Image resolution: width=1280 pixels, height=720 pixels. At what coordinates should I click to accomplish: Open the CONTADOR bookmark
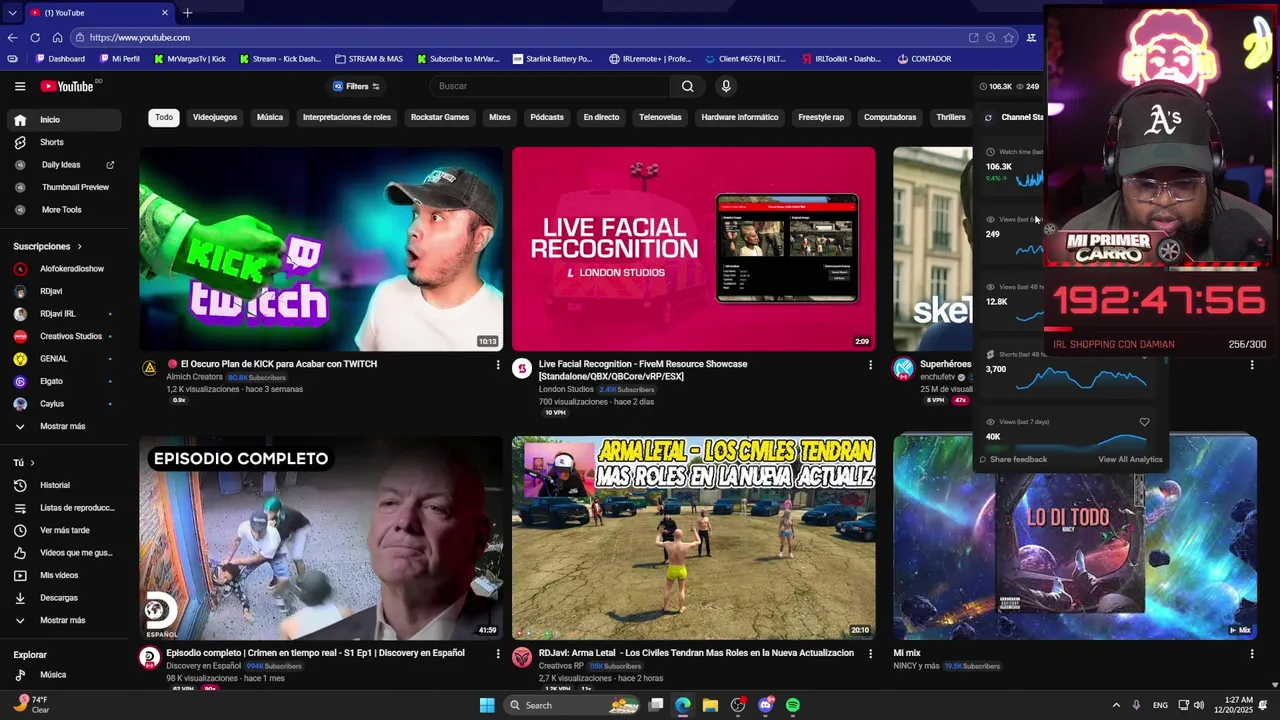point(924,59)
